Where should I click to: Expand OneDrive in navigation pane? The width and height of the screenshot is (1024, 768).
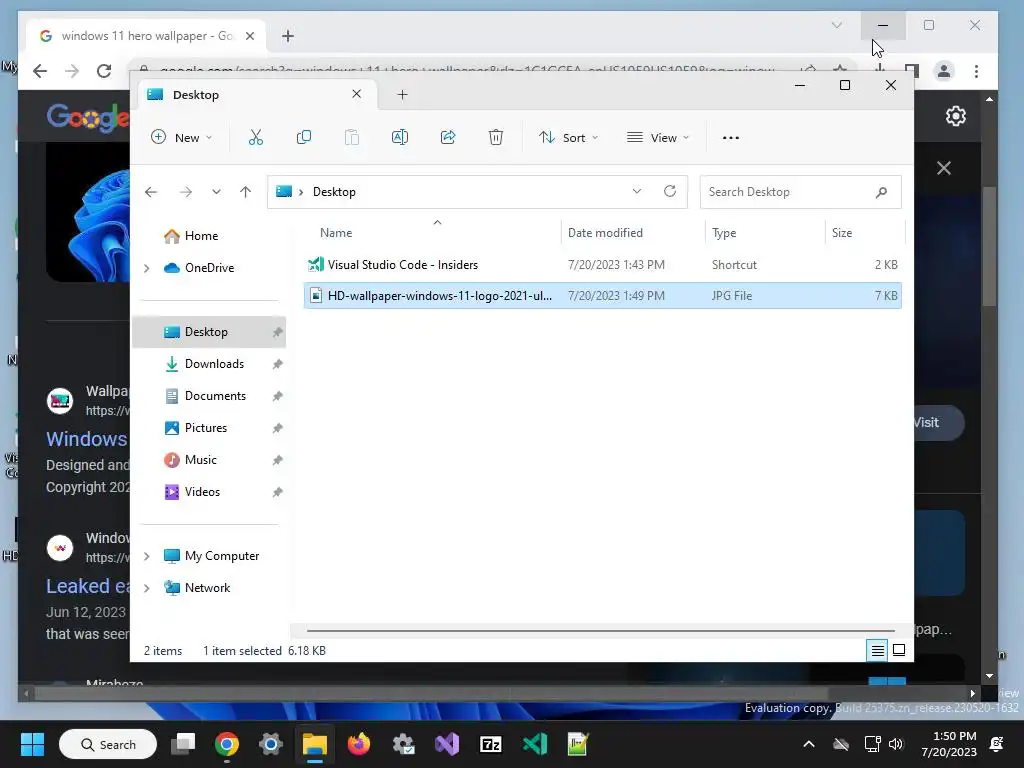[146, 268]
